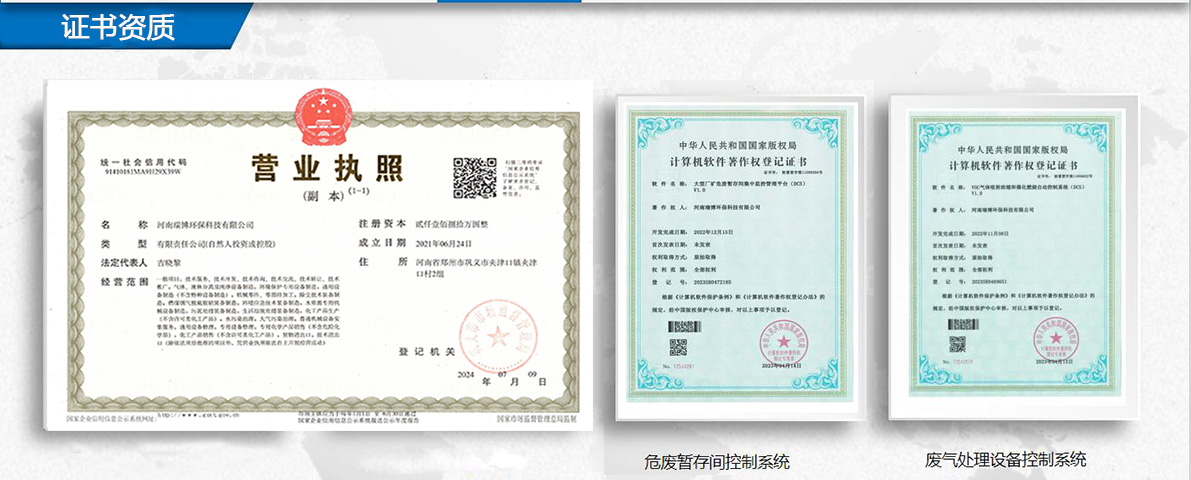Screen dimensions: 1191x480
Task: Click the barcode on the 废气处理 certificate
Action: point(962,324)
